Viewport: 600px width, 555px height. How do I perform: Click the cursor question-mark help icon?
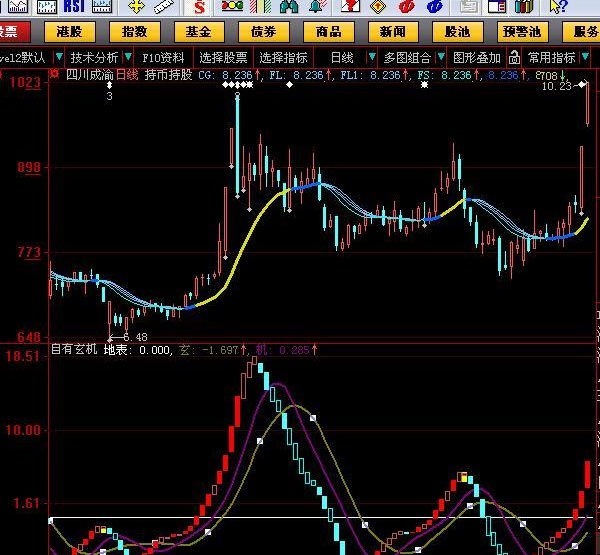557,7
